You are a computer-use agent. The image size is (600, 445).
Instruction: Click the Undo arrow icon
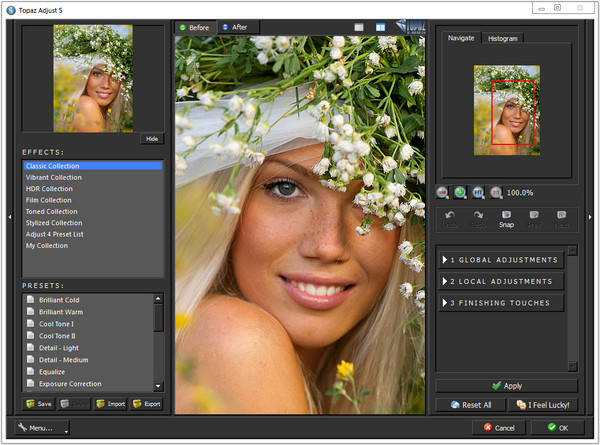451,218
